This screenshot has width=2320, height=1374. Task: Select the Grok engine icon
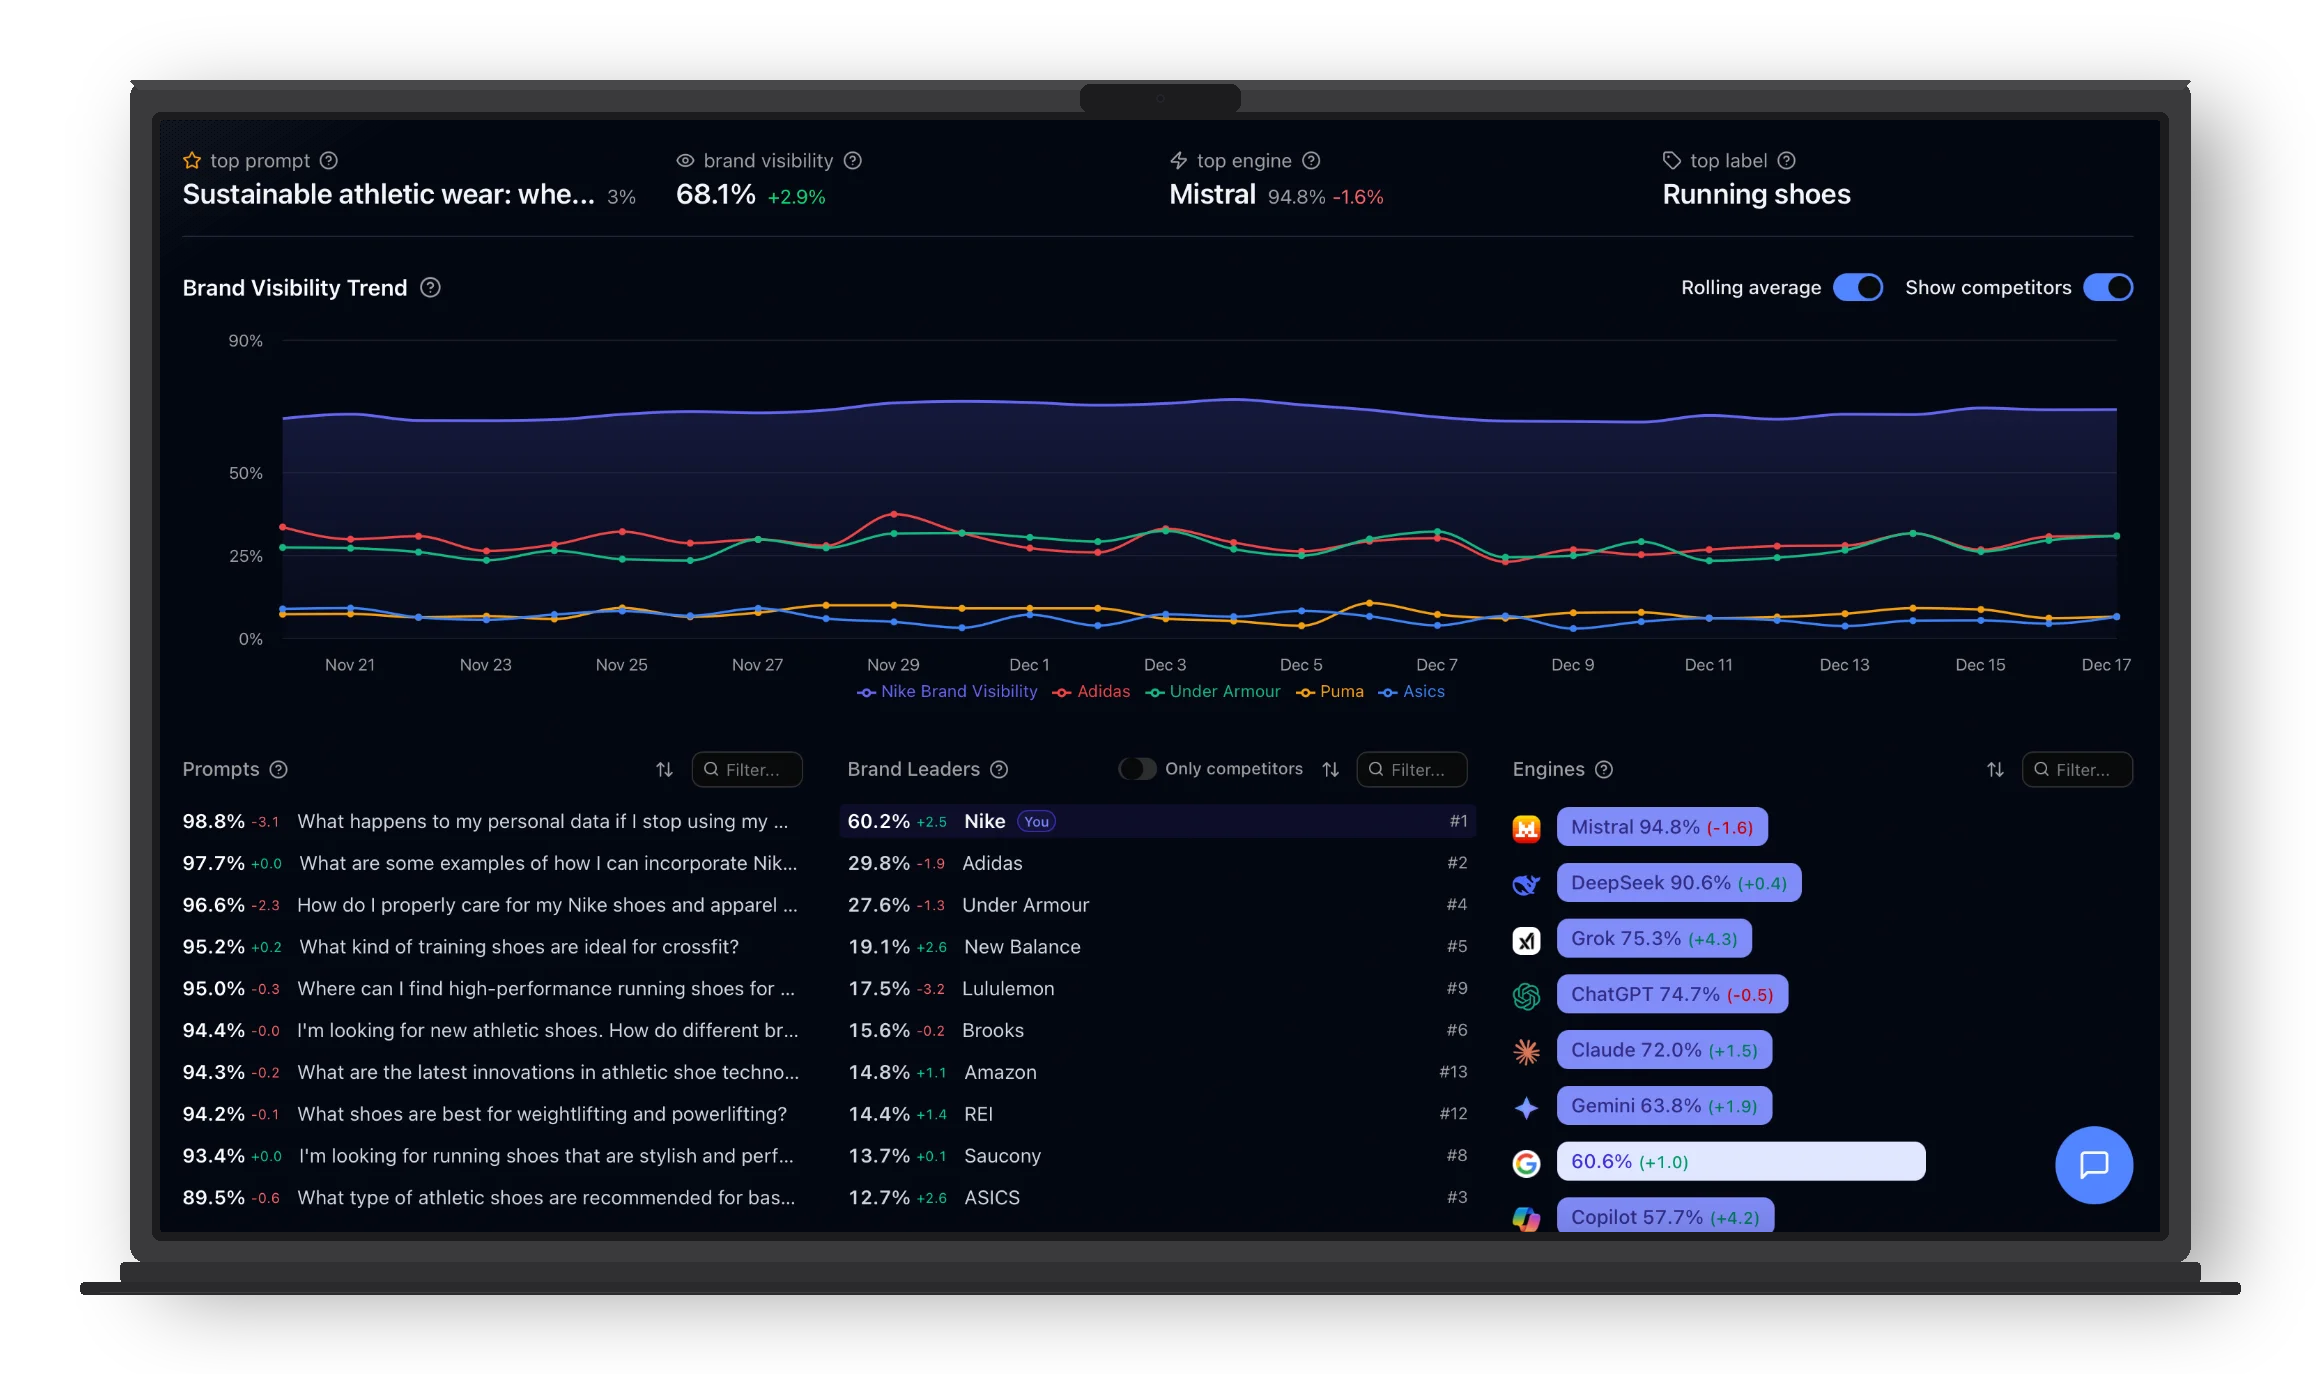[x=1527, y=939]
